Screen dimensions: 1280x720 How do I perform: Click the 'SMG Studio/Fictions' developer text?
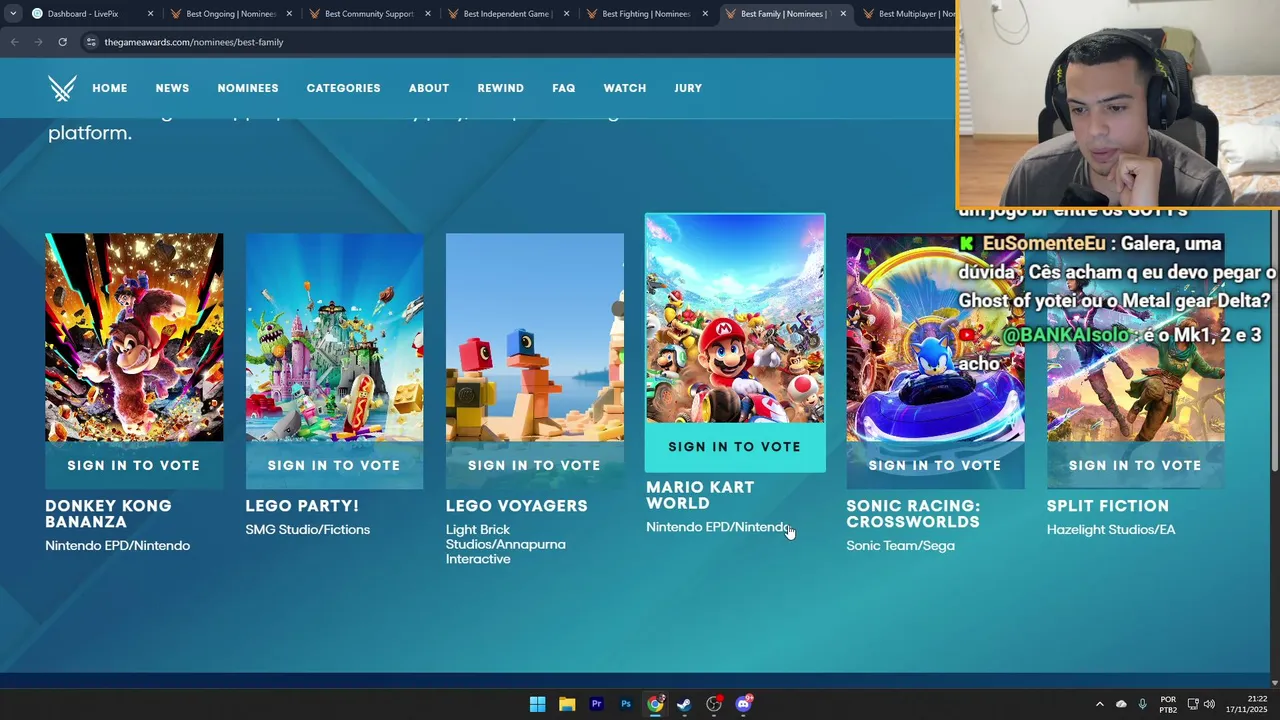(x=308, y=529)
